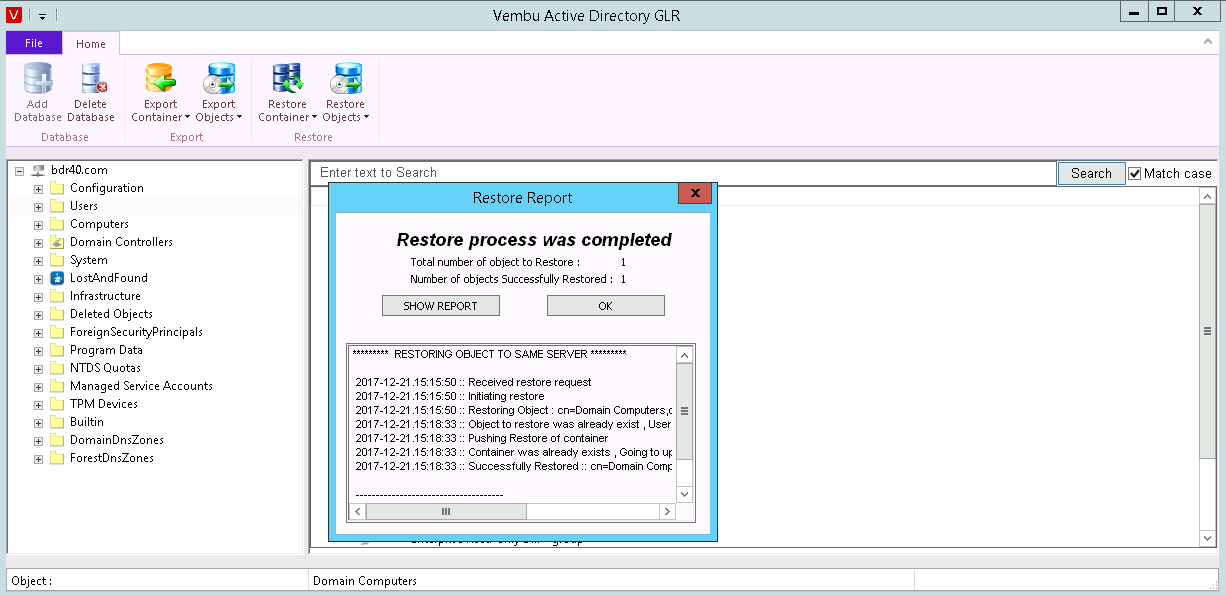Click the Infrastructure folder icon
The width and height of the screenshot is (1226, 595).
click(x=57, y=296)
